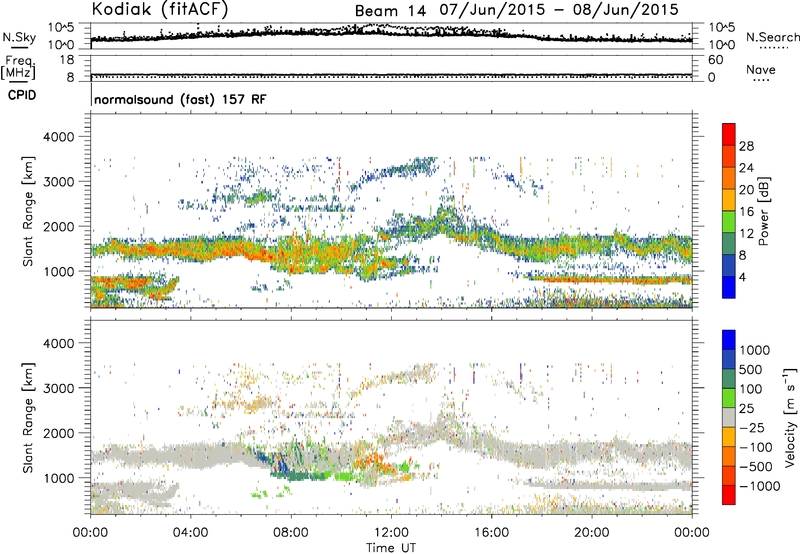Click the '1000' range tick on power panel
This screenshot has height=554, width=800.
pos(58,271)
